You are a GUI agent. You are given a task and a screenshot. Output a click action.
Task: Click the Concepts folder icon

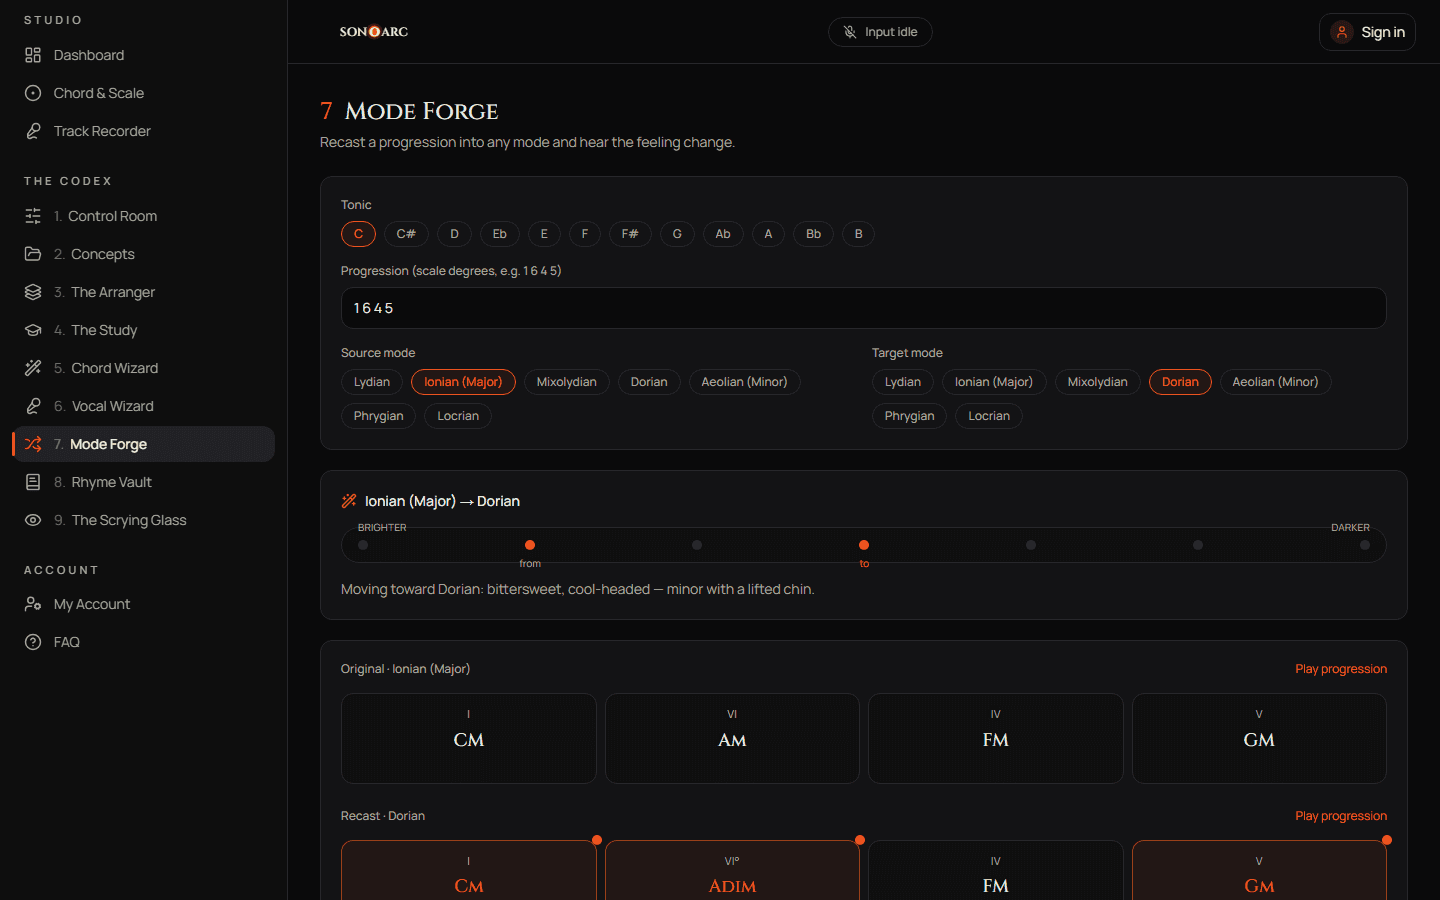[x=33, y=254]
